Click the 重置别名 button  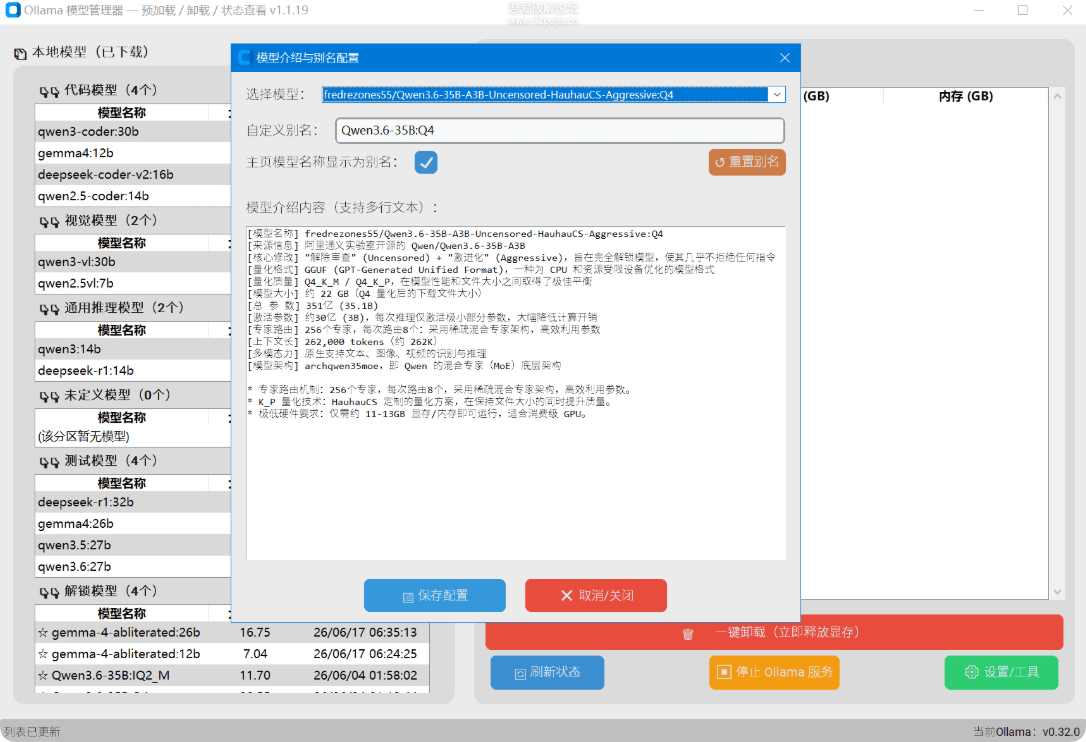pos(747,162)
